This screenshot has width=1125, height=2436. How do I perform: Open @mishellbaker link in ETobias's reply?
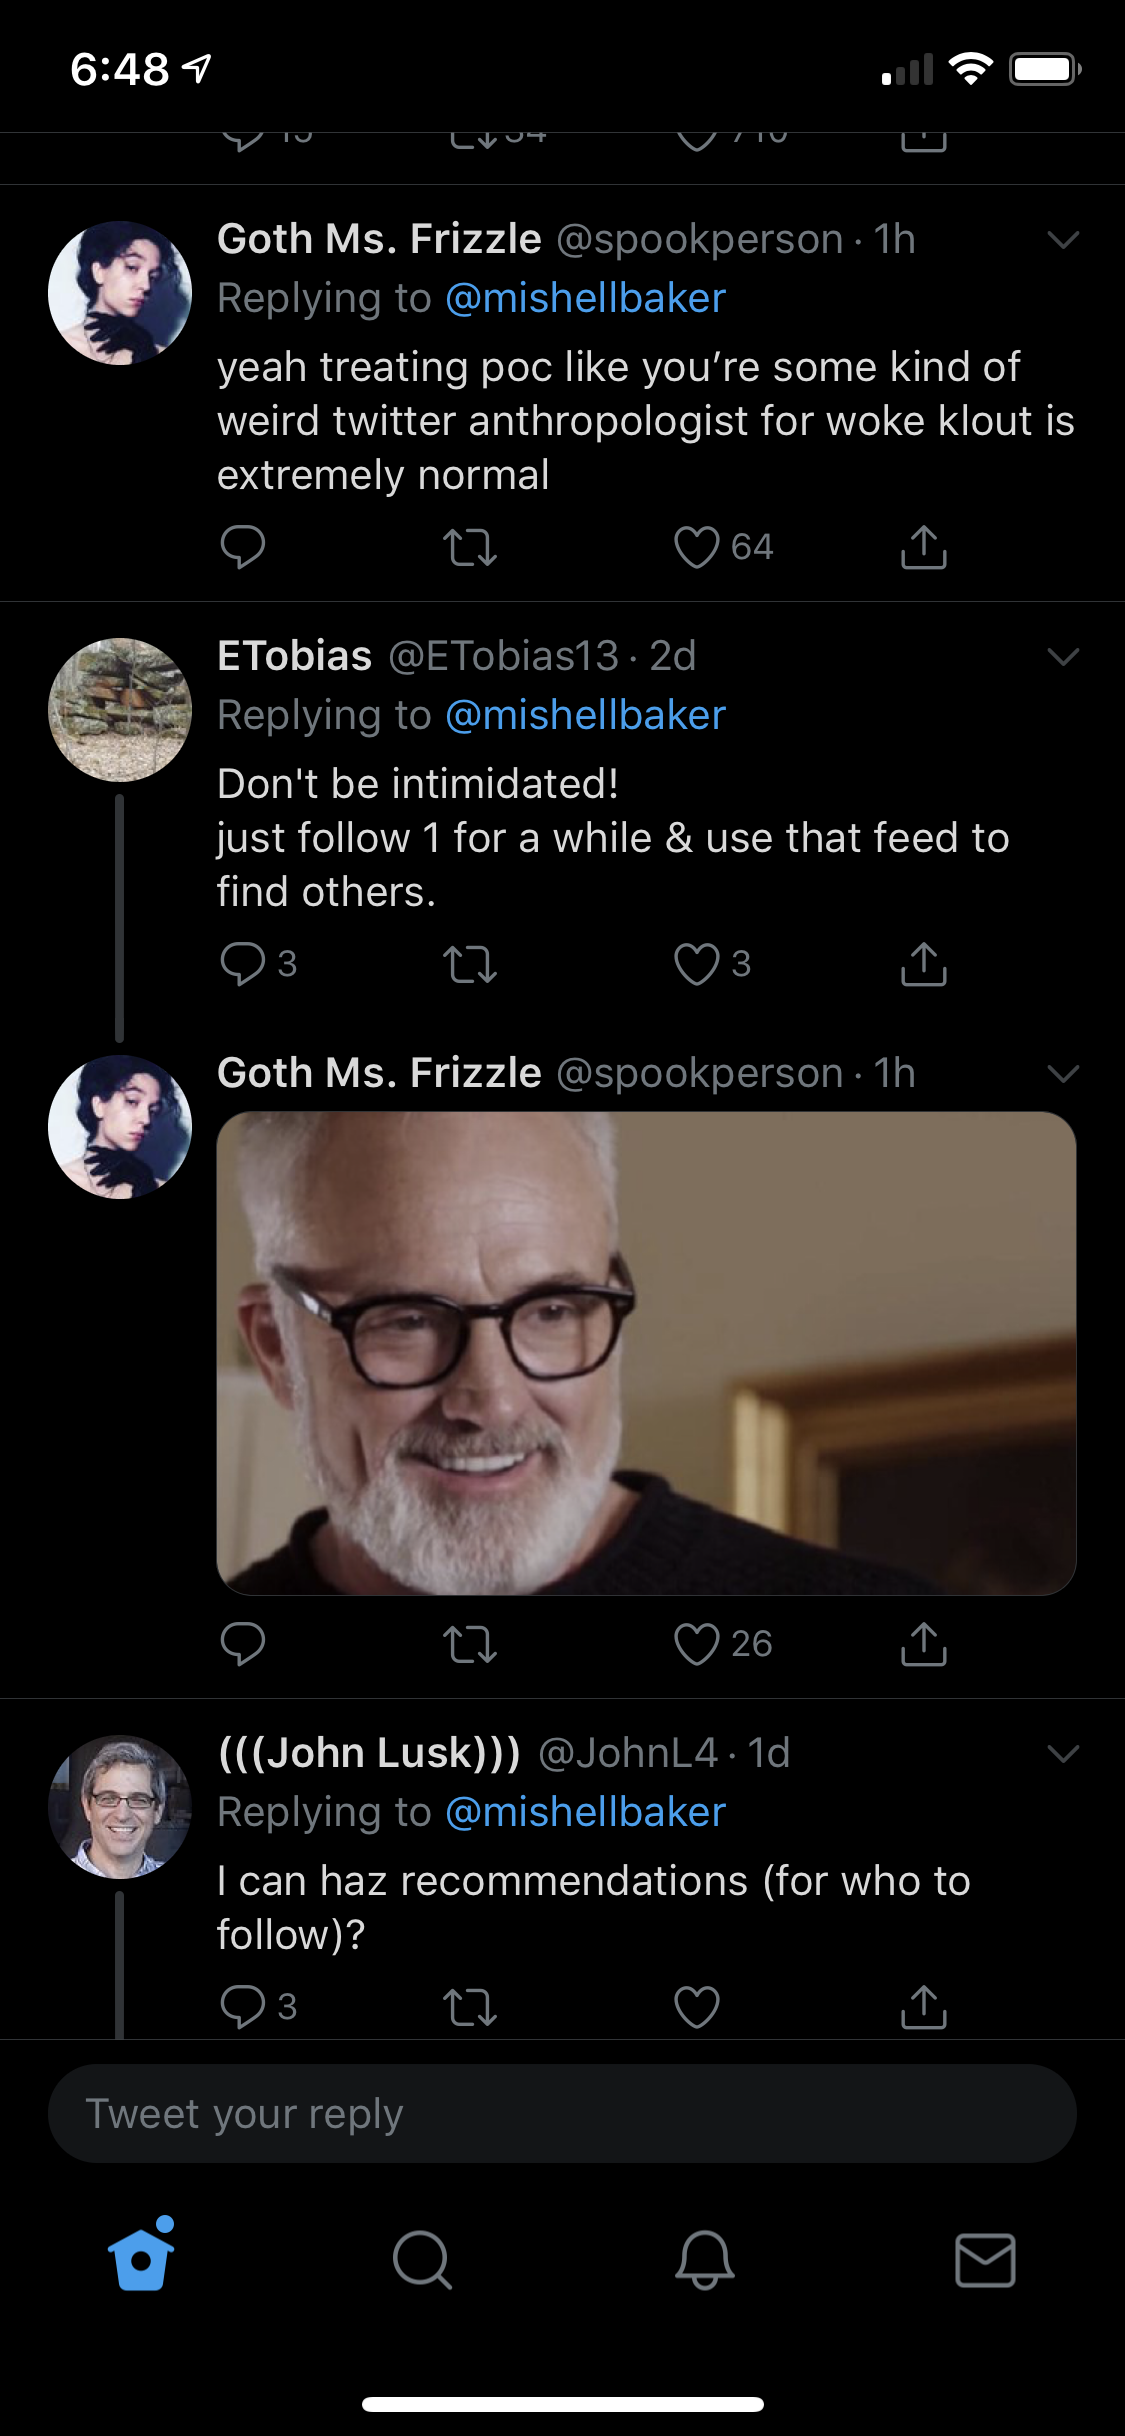(585, 716)
